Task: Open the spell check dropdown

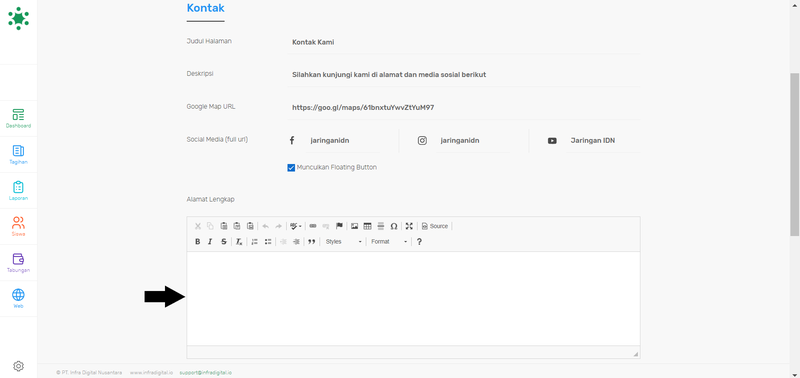Action: [x=295, y=226]
